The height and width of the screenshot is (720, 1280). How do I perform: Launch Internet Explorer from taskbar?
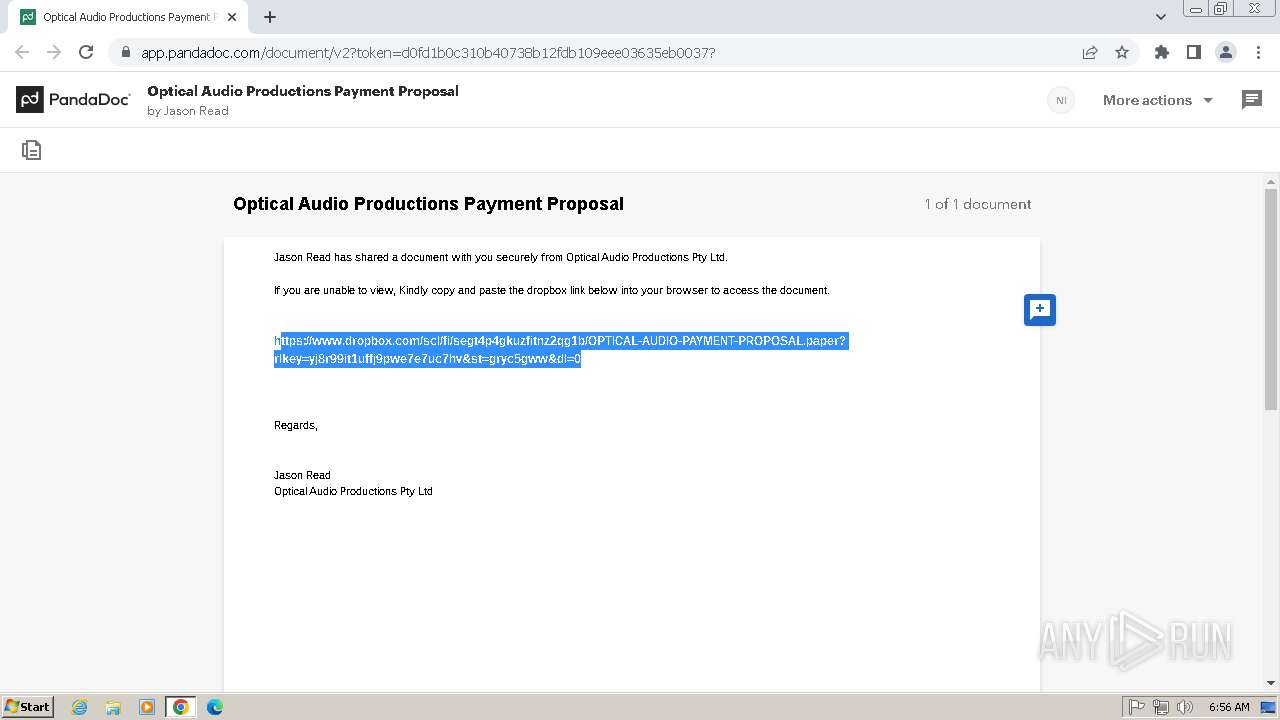[79, 707]
